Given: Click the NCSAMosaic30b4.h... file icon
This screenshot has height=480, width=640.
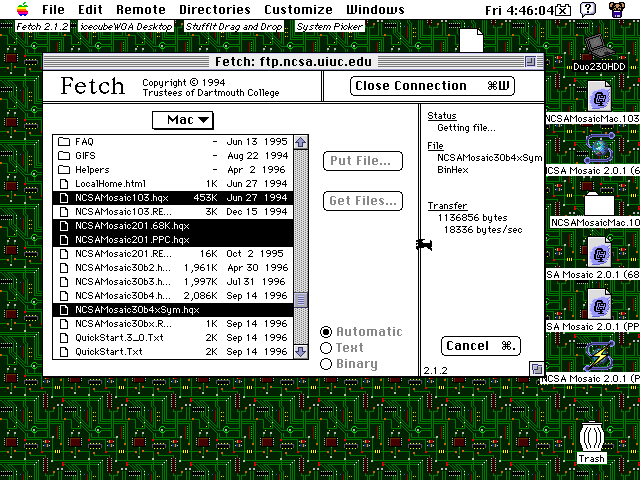Looking at the screenshot, I should [x=64, y=296].
